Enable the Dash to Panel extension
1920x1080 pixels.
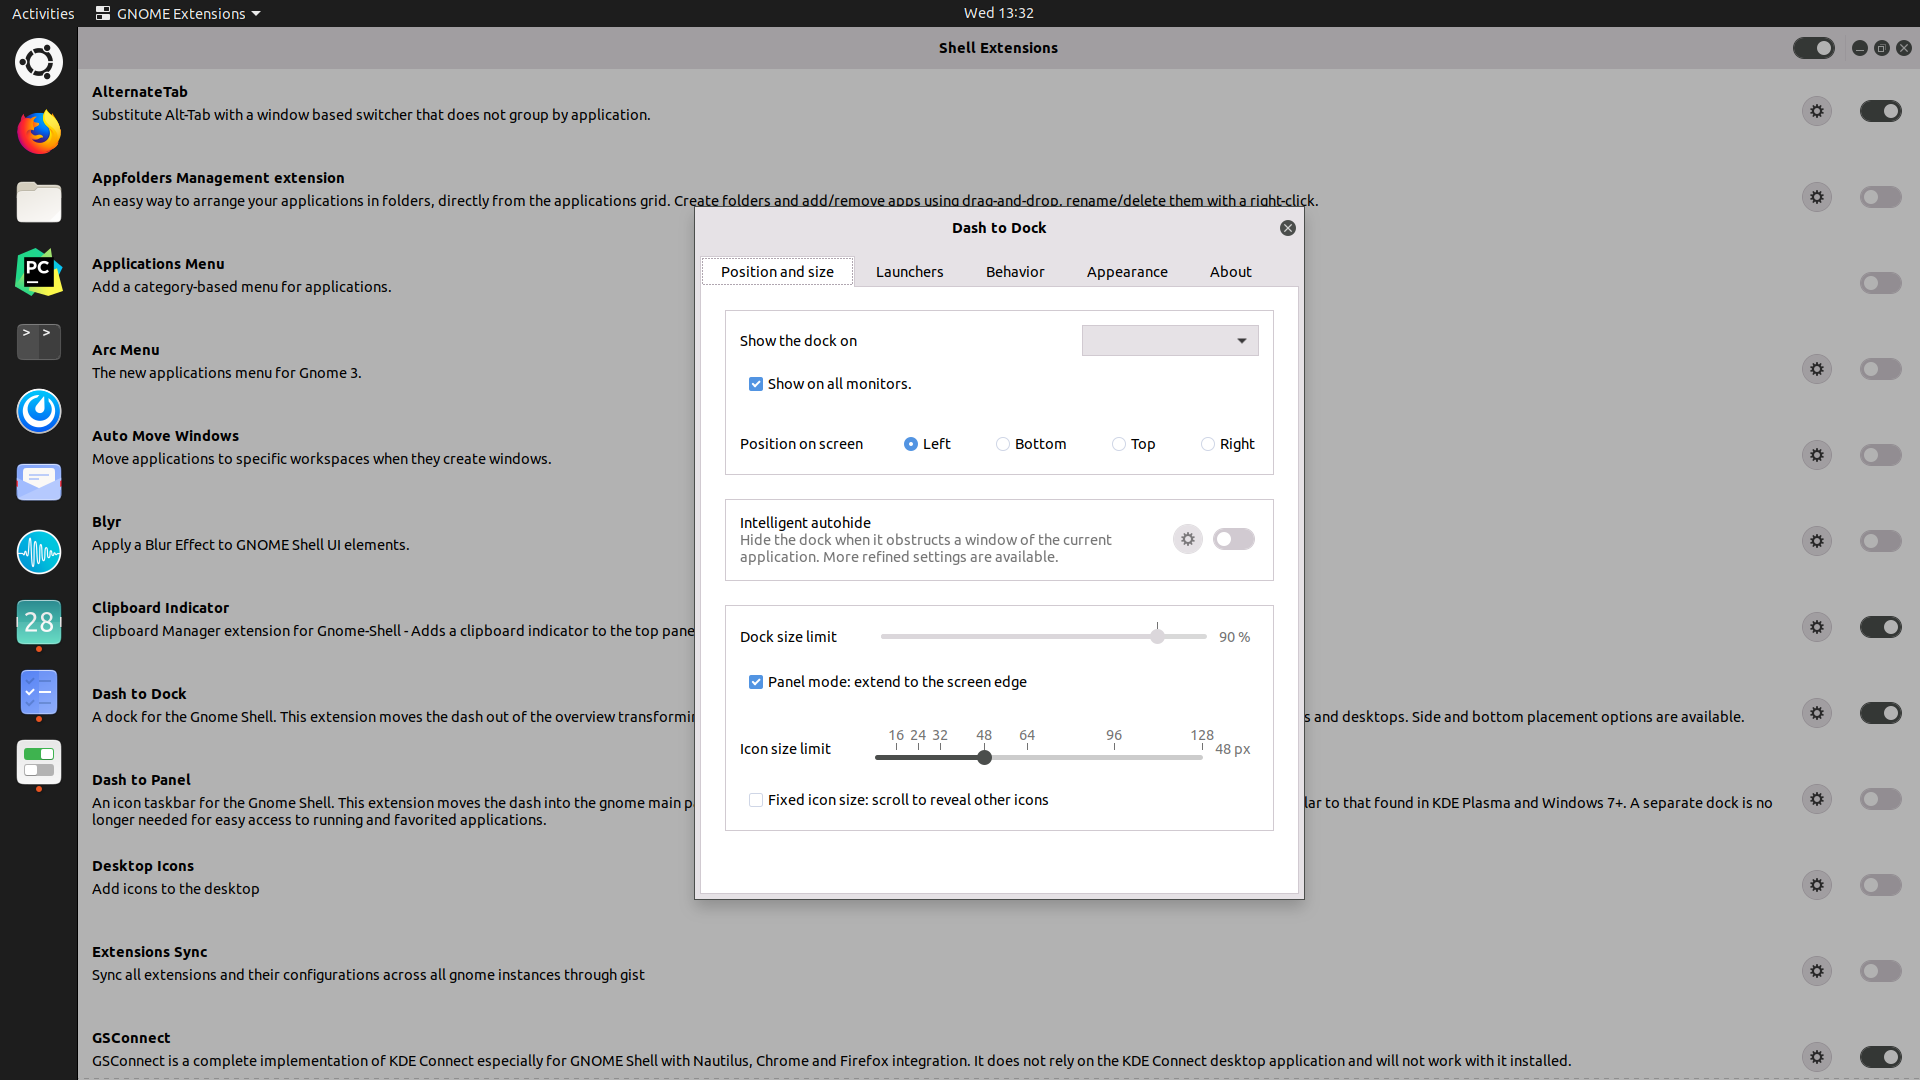1880,799
